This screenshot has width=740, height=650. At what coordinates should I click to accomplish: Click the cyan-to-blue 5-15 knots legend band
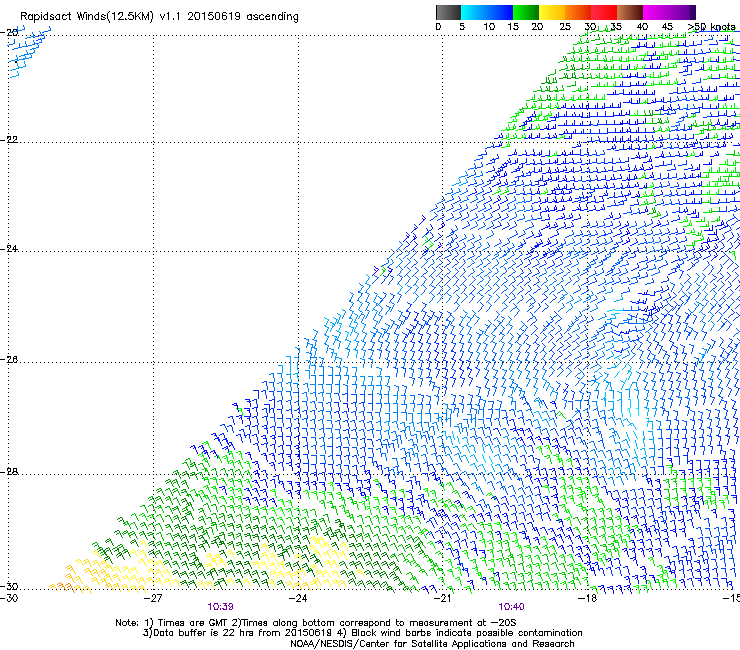[487, 12]
